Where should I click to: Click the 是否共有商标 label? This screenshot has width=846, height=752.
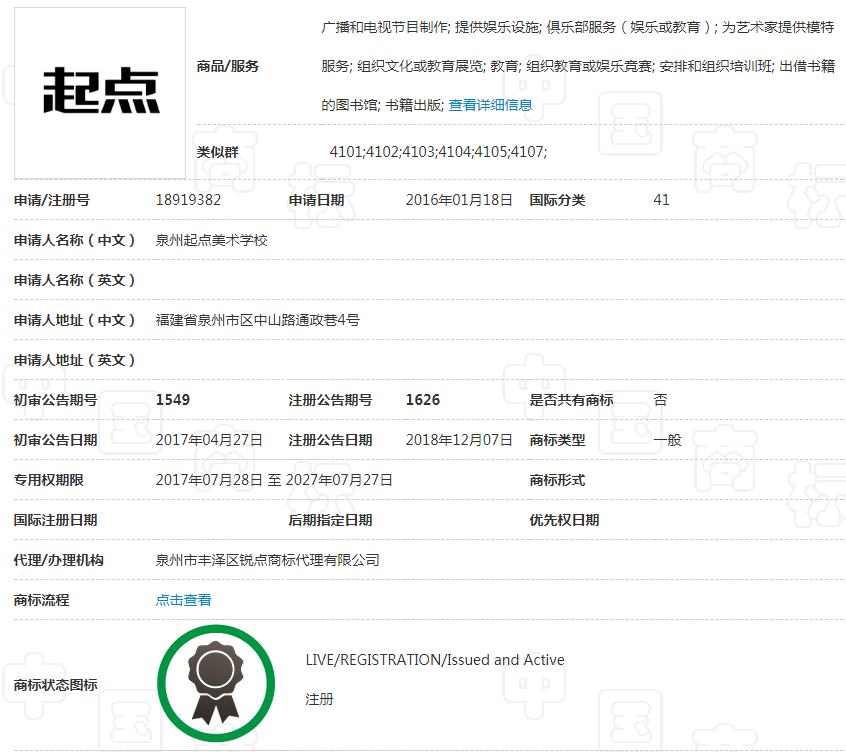click(x=571, y=400)
